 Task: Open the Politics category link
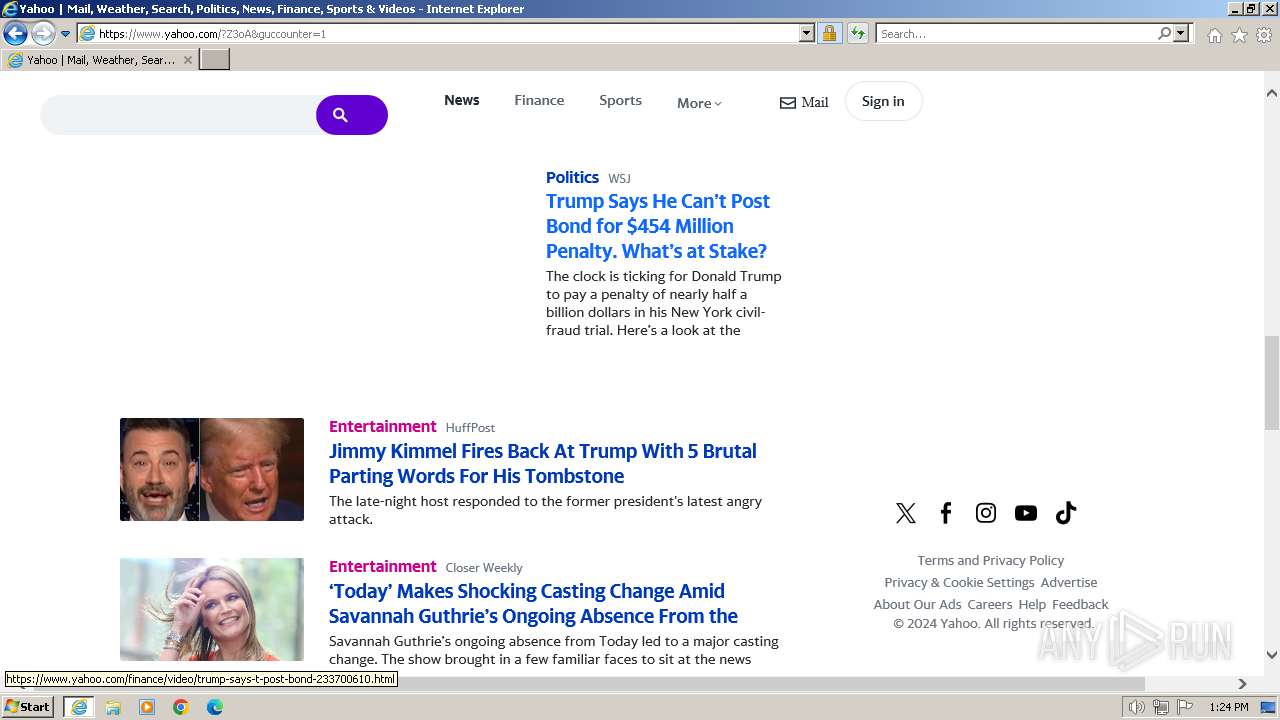[x=572, y=177]
